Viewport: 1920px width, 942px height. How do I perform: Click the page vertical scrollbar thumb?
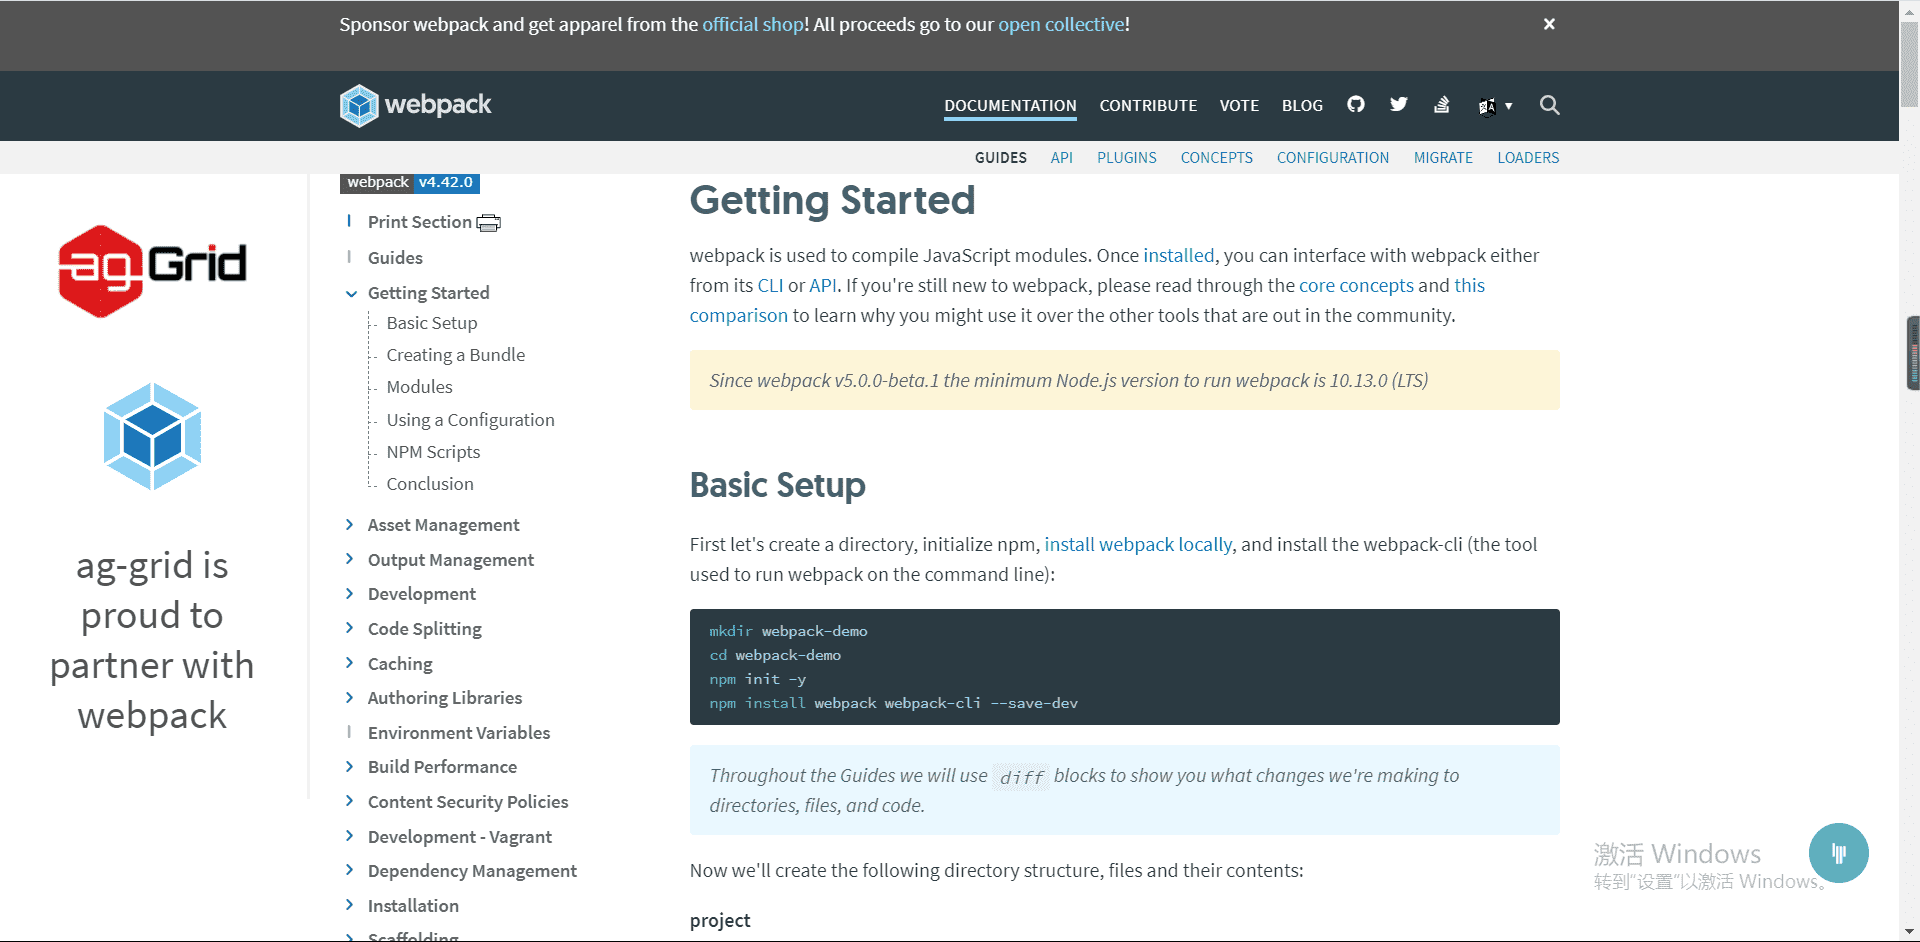pos(1909,65)
